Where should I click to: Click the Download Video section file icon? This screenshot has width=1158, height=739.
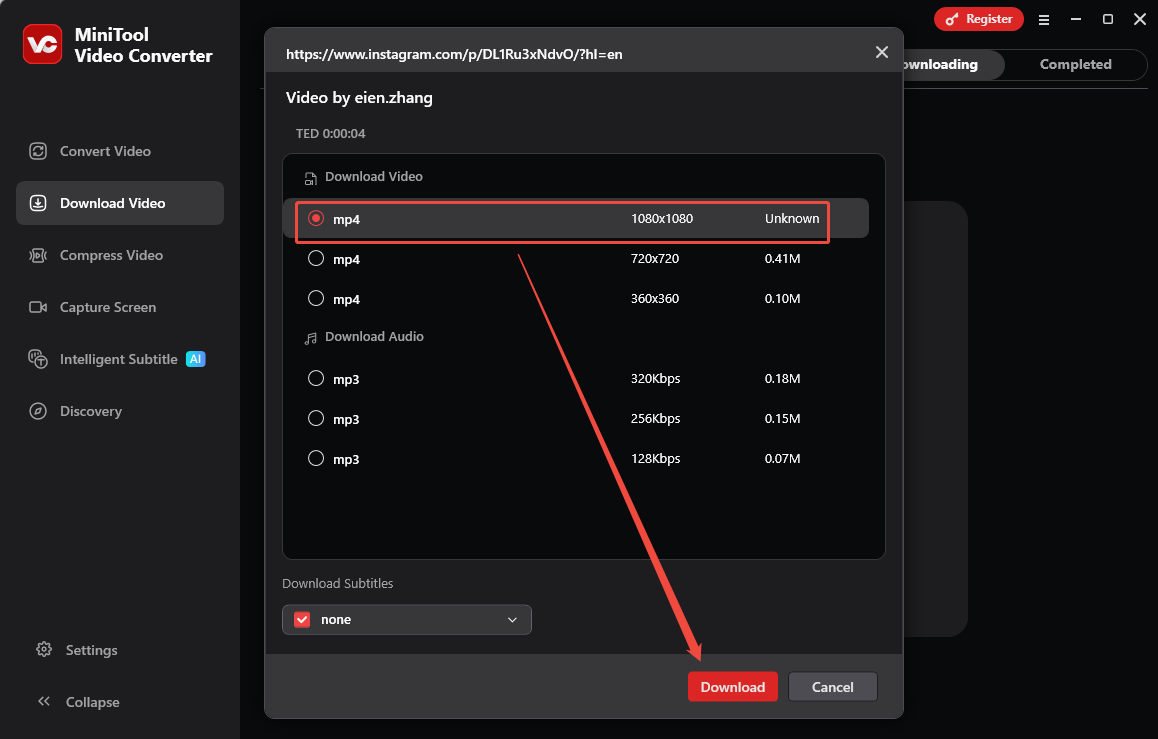(310, 178)
